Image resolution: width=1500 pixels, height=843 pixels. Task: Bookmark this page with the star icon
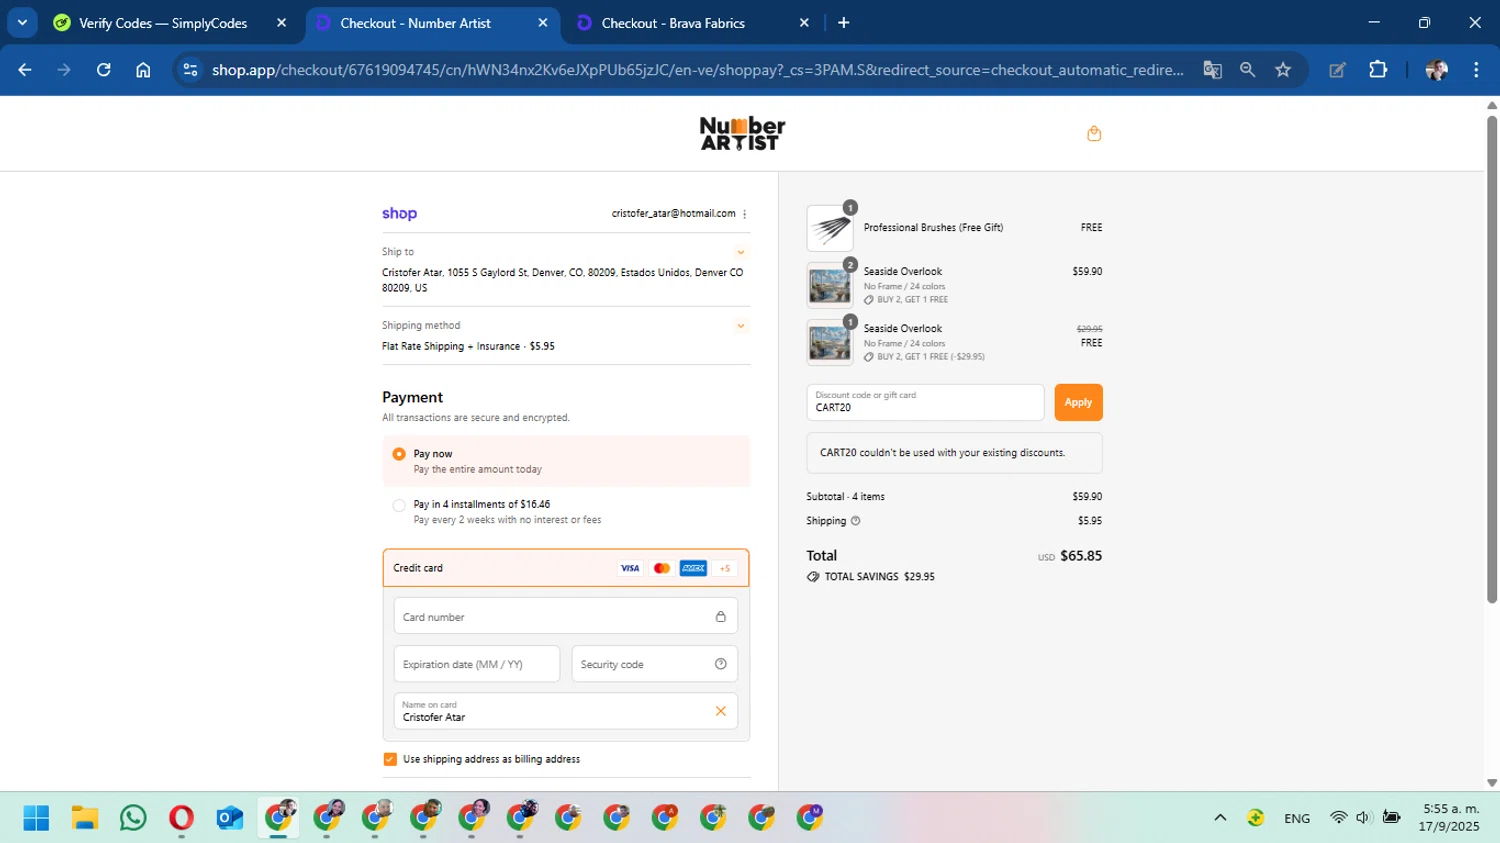(1283, 70)
